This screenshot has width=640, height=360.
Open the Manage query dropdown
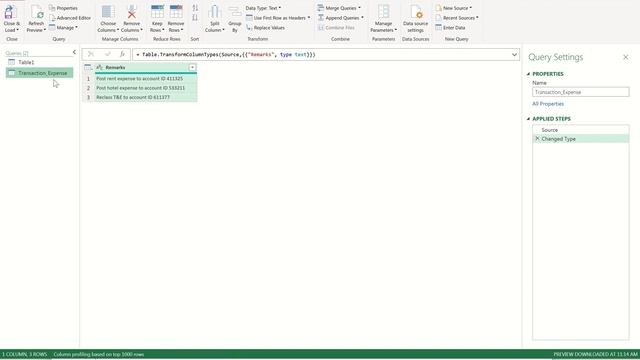[x=63, y=28]
